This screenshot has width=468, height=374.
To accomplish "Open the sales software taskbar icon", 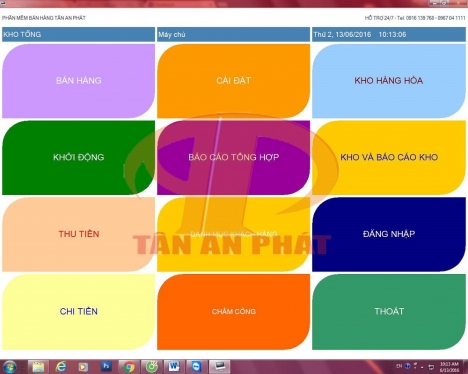I will [219, 367].
